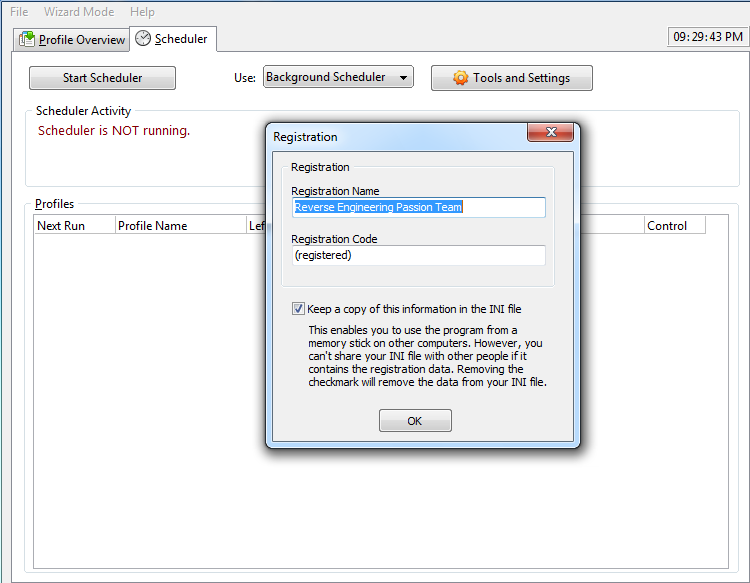Click into the Registration Code field
This screenshot has width=750, height=583.
click(419, 255)
